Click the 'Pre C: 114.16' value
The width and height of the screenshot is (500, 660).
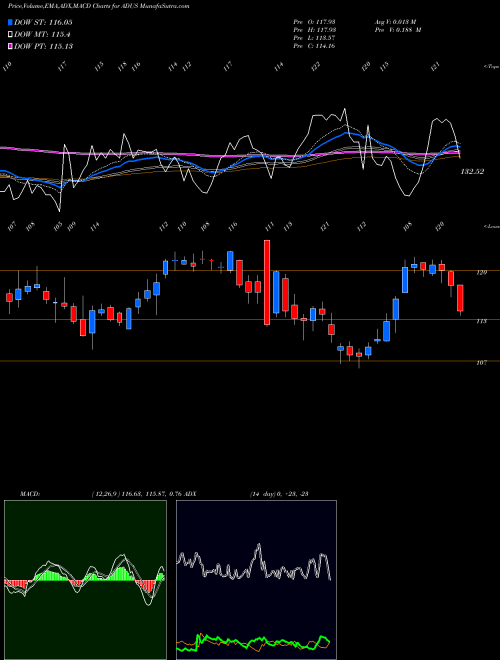coord(314,46)
